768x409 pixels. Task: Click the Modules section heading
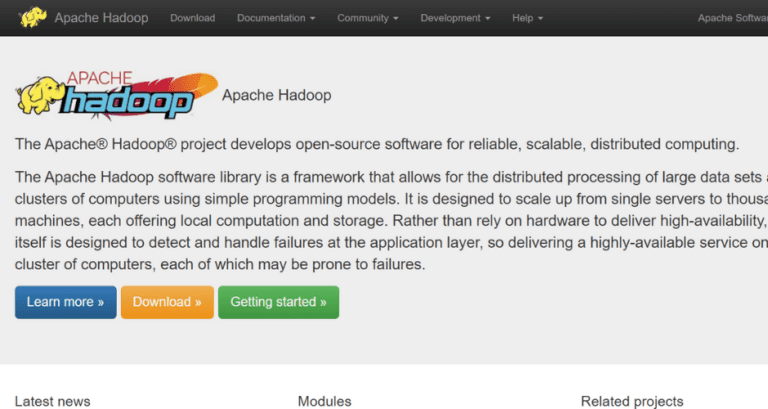click(x=324, y=401)
